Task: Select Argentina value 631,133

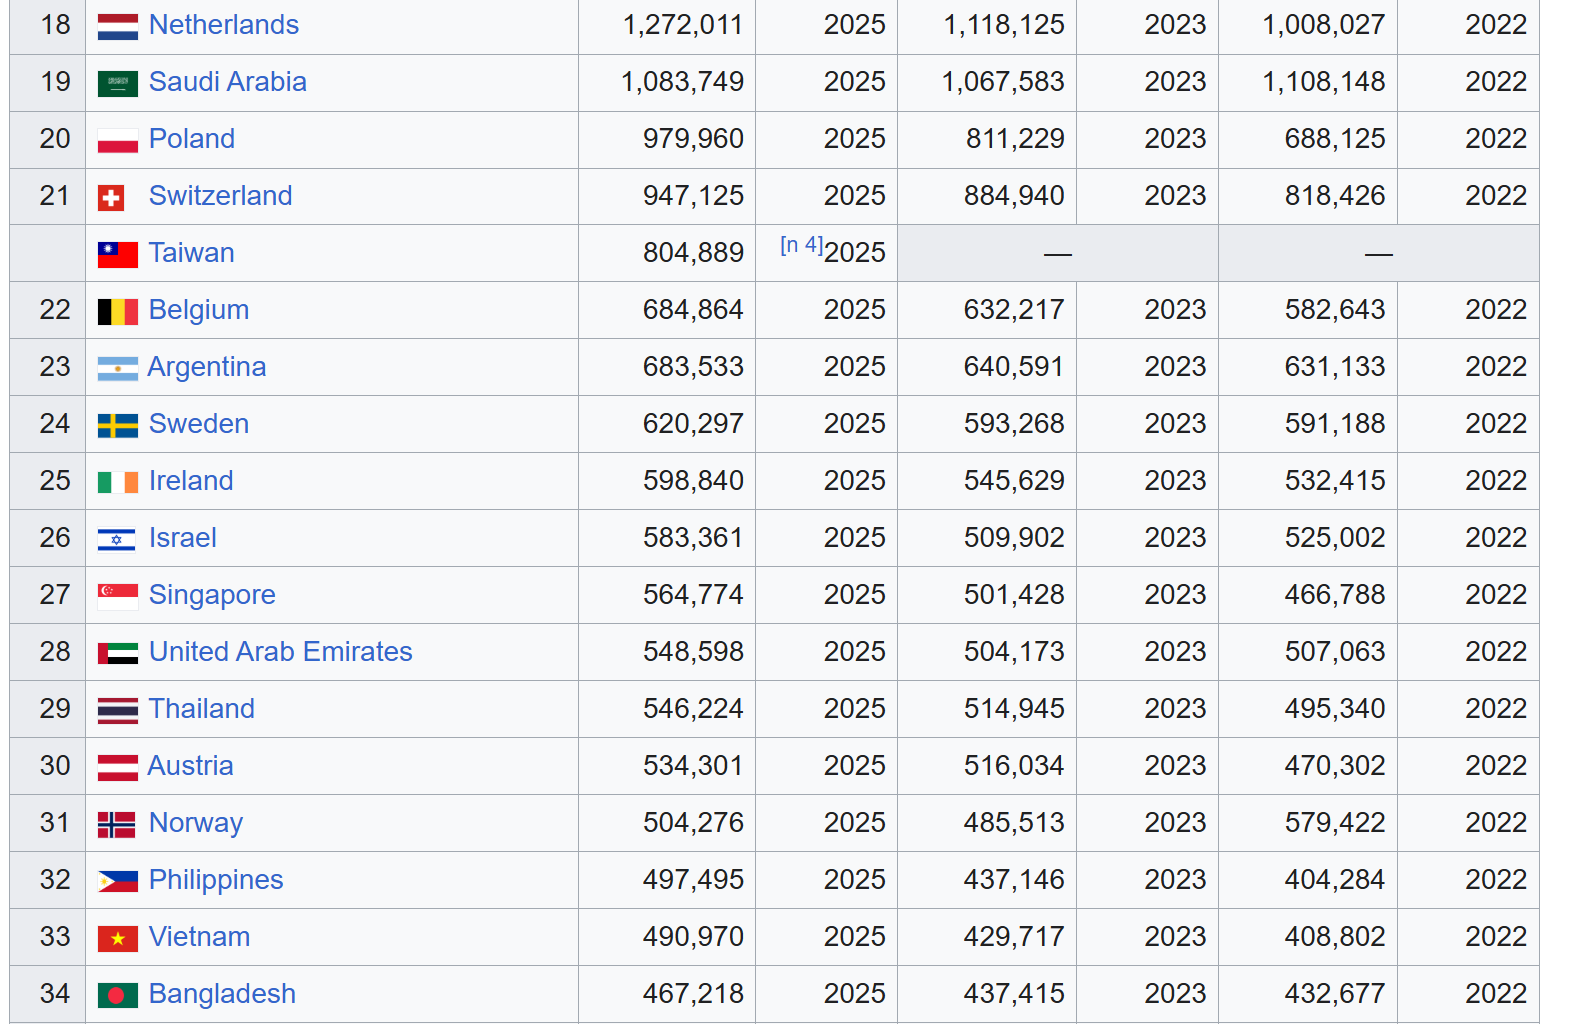Action: click(x=1335, y=367)
